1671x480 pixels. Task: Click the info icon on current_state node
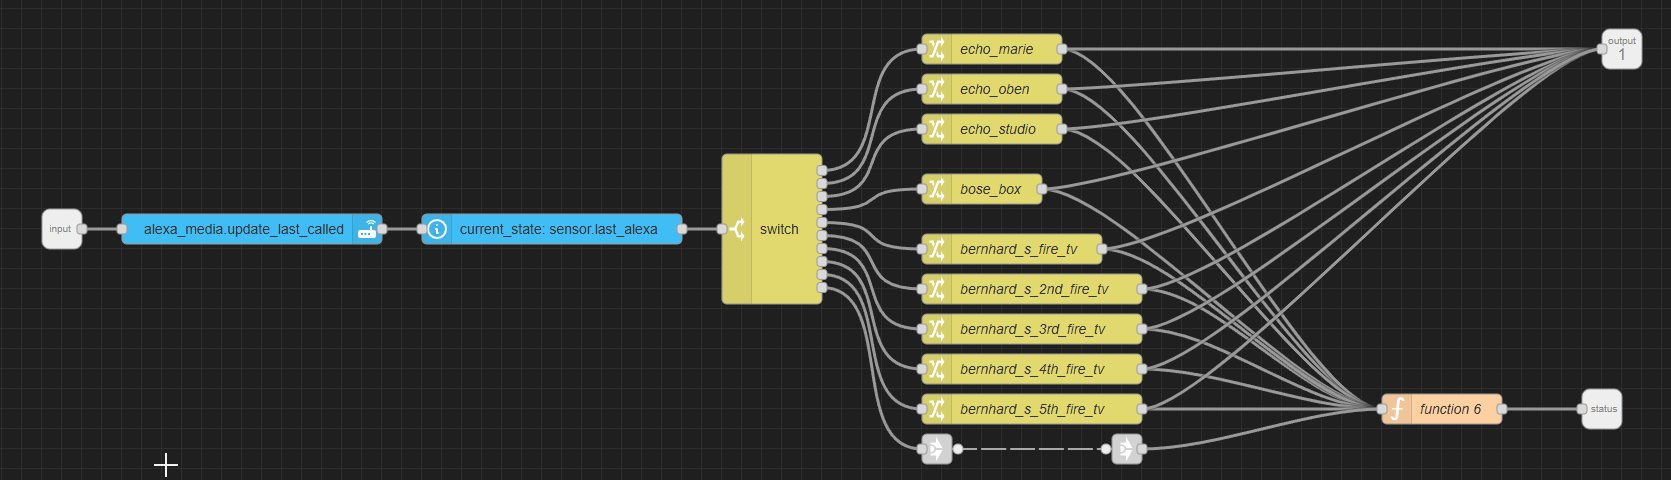(x=437, y=229)
